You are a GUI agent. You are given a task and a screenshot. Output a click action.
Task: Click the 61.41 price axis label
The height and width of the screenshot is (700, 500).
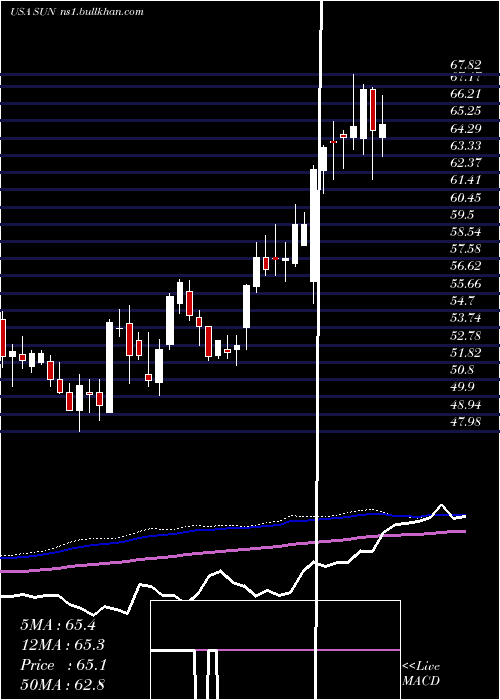(465, 180)
